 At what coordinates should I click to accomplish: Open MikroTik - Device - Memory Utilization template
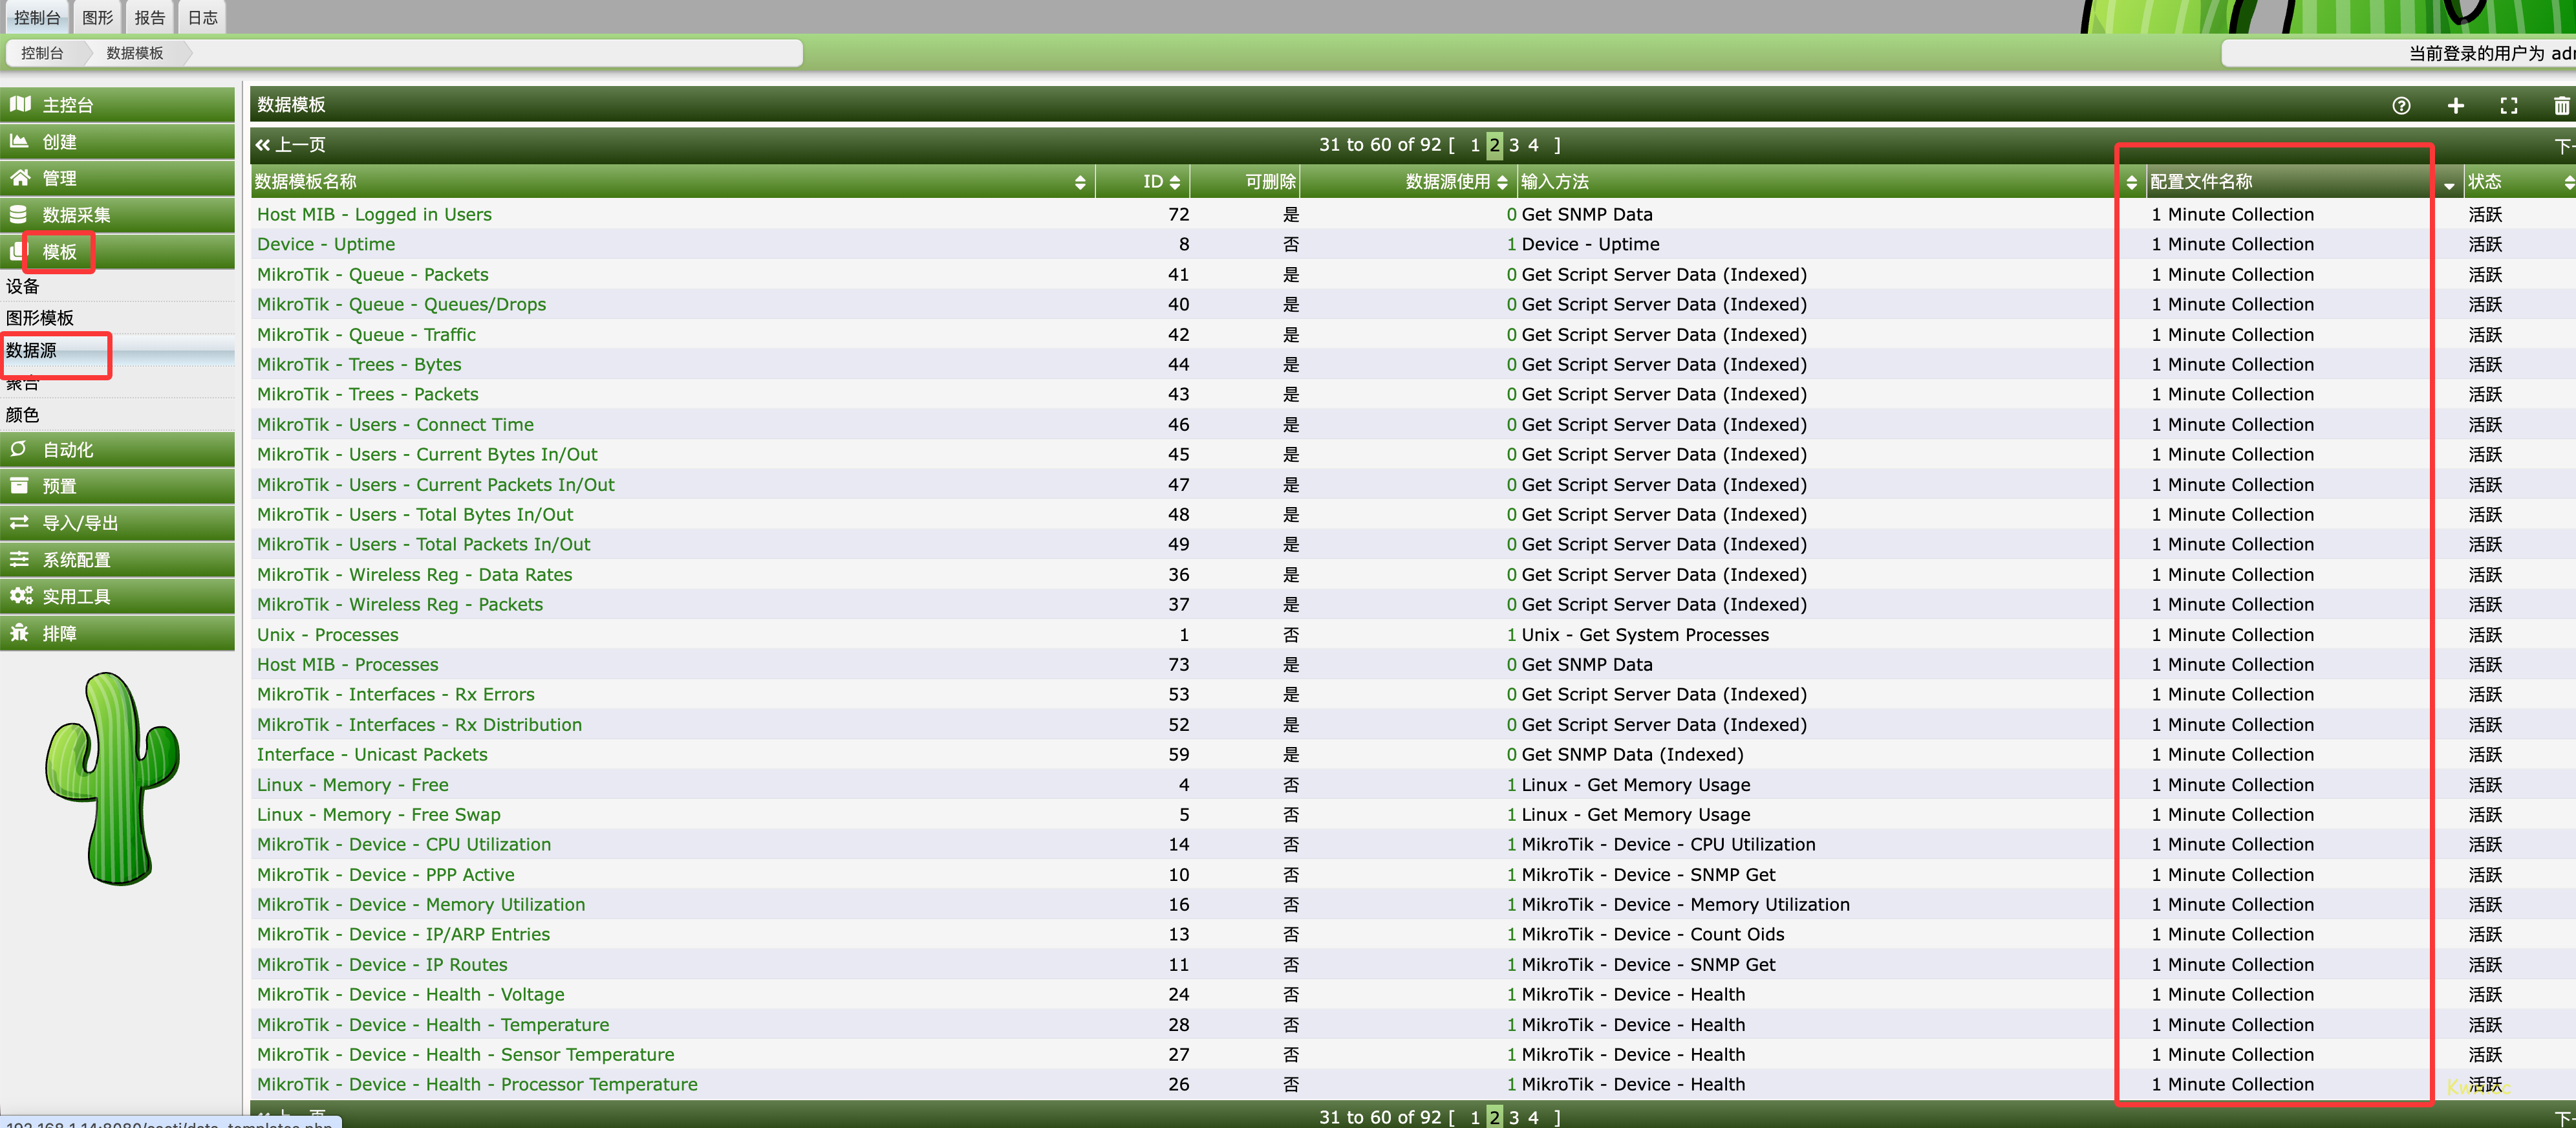point(421,904)
